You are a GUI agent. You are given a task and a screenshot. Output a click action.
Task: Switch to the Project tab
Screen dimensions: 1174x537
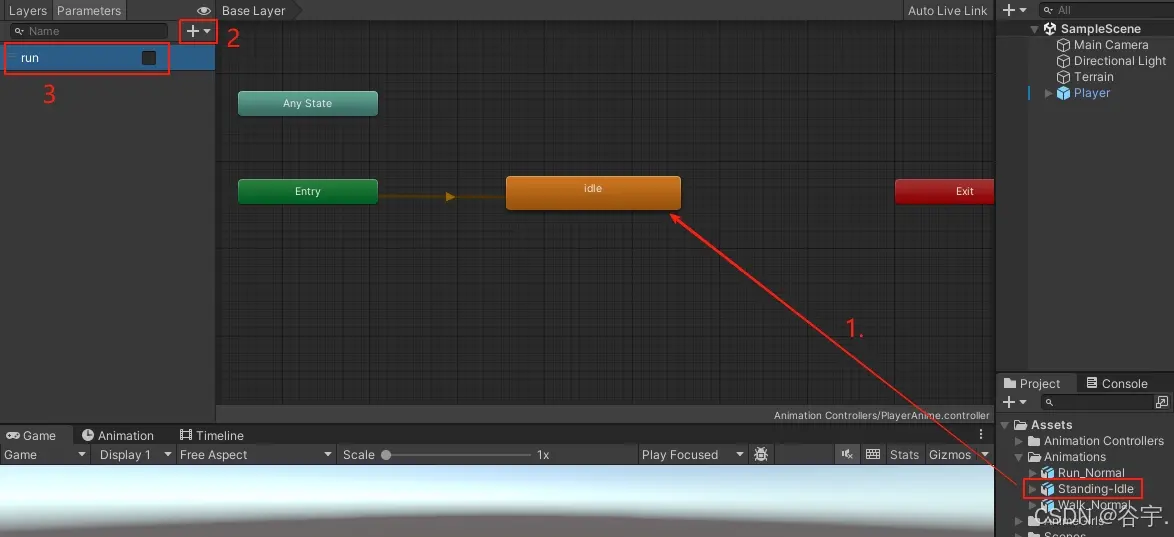pos(1032,383)
